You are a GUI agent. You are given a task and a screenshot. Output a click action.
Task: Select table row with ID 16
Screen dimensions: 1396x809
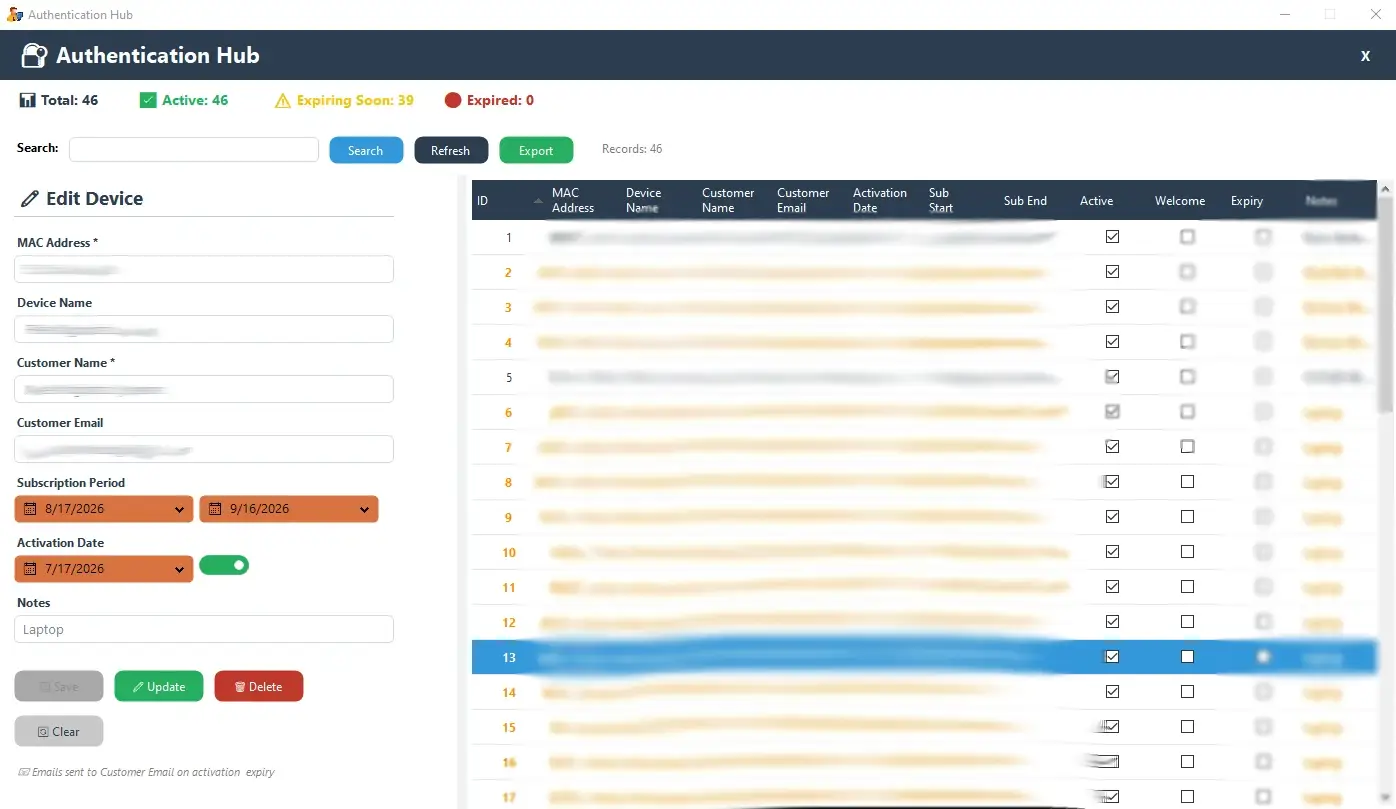point(925,762)
